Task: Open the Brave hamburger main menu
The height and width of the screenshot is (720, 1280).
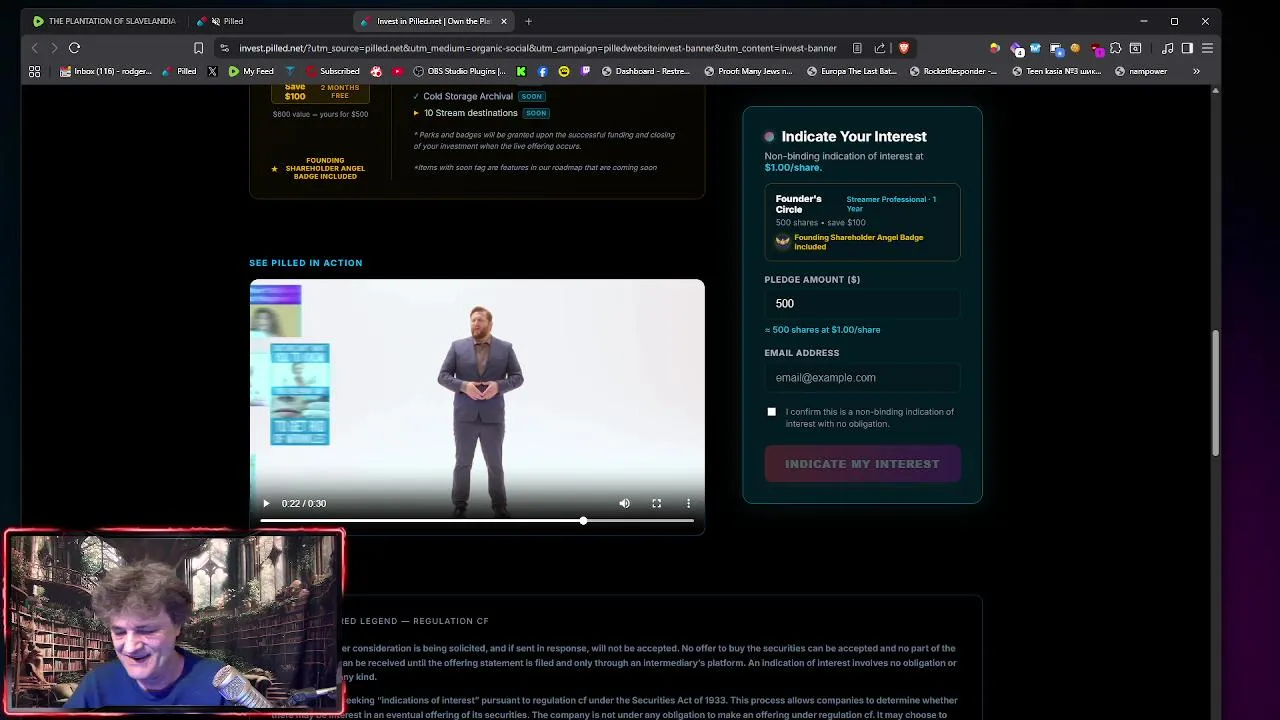Action: click(1207, 48)
